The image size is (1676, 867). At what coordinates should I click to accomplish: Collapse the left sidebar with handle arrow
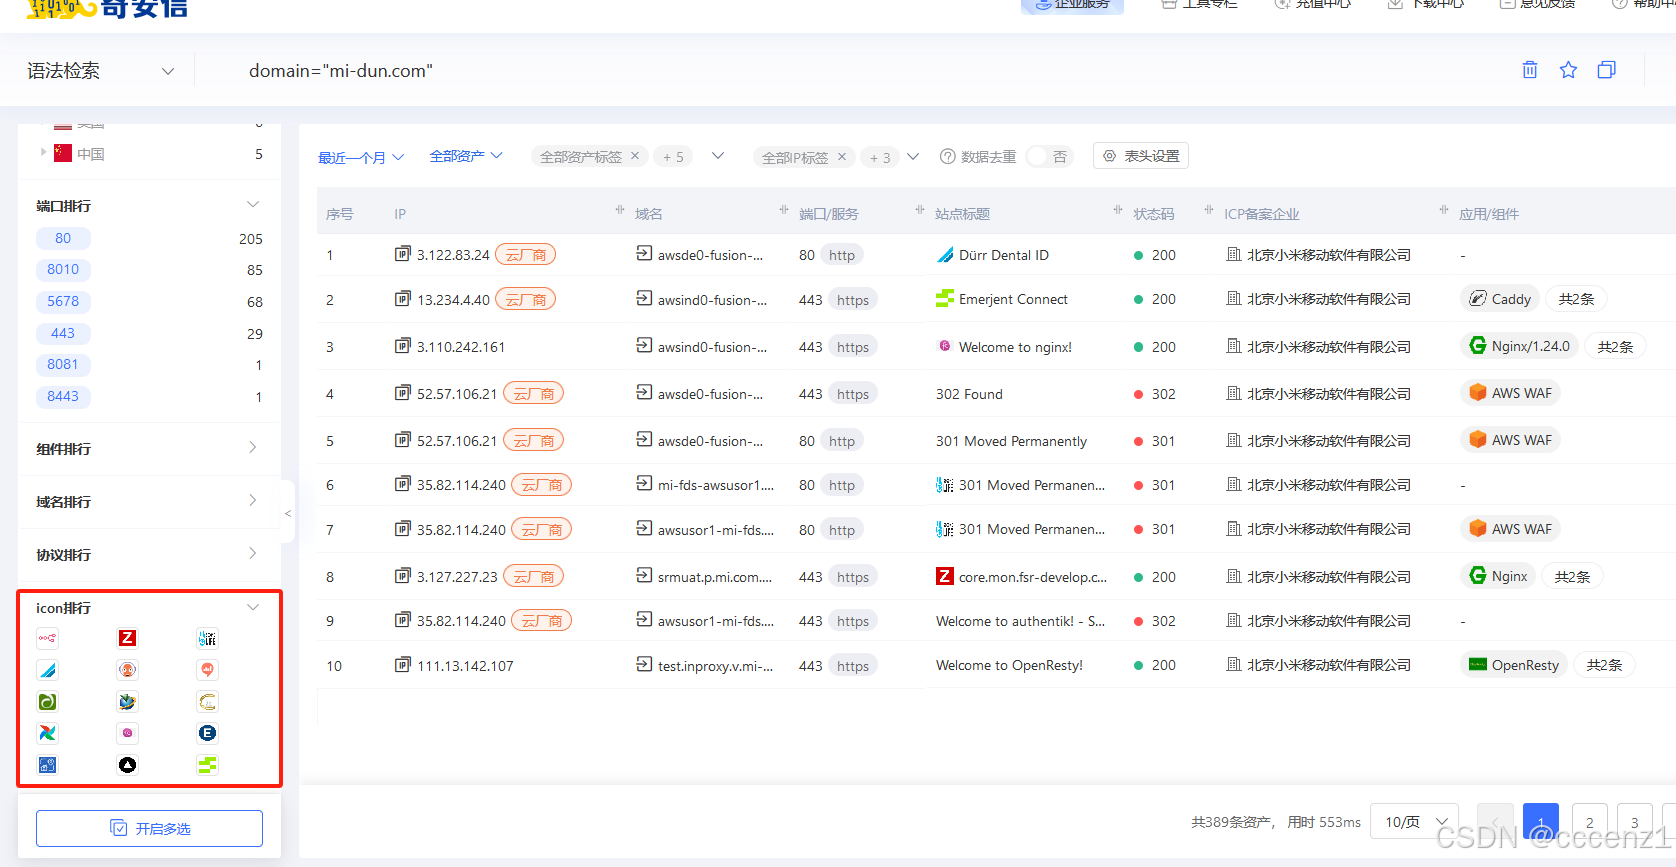(x=288, y=513)
